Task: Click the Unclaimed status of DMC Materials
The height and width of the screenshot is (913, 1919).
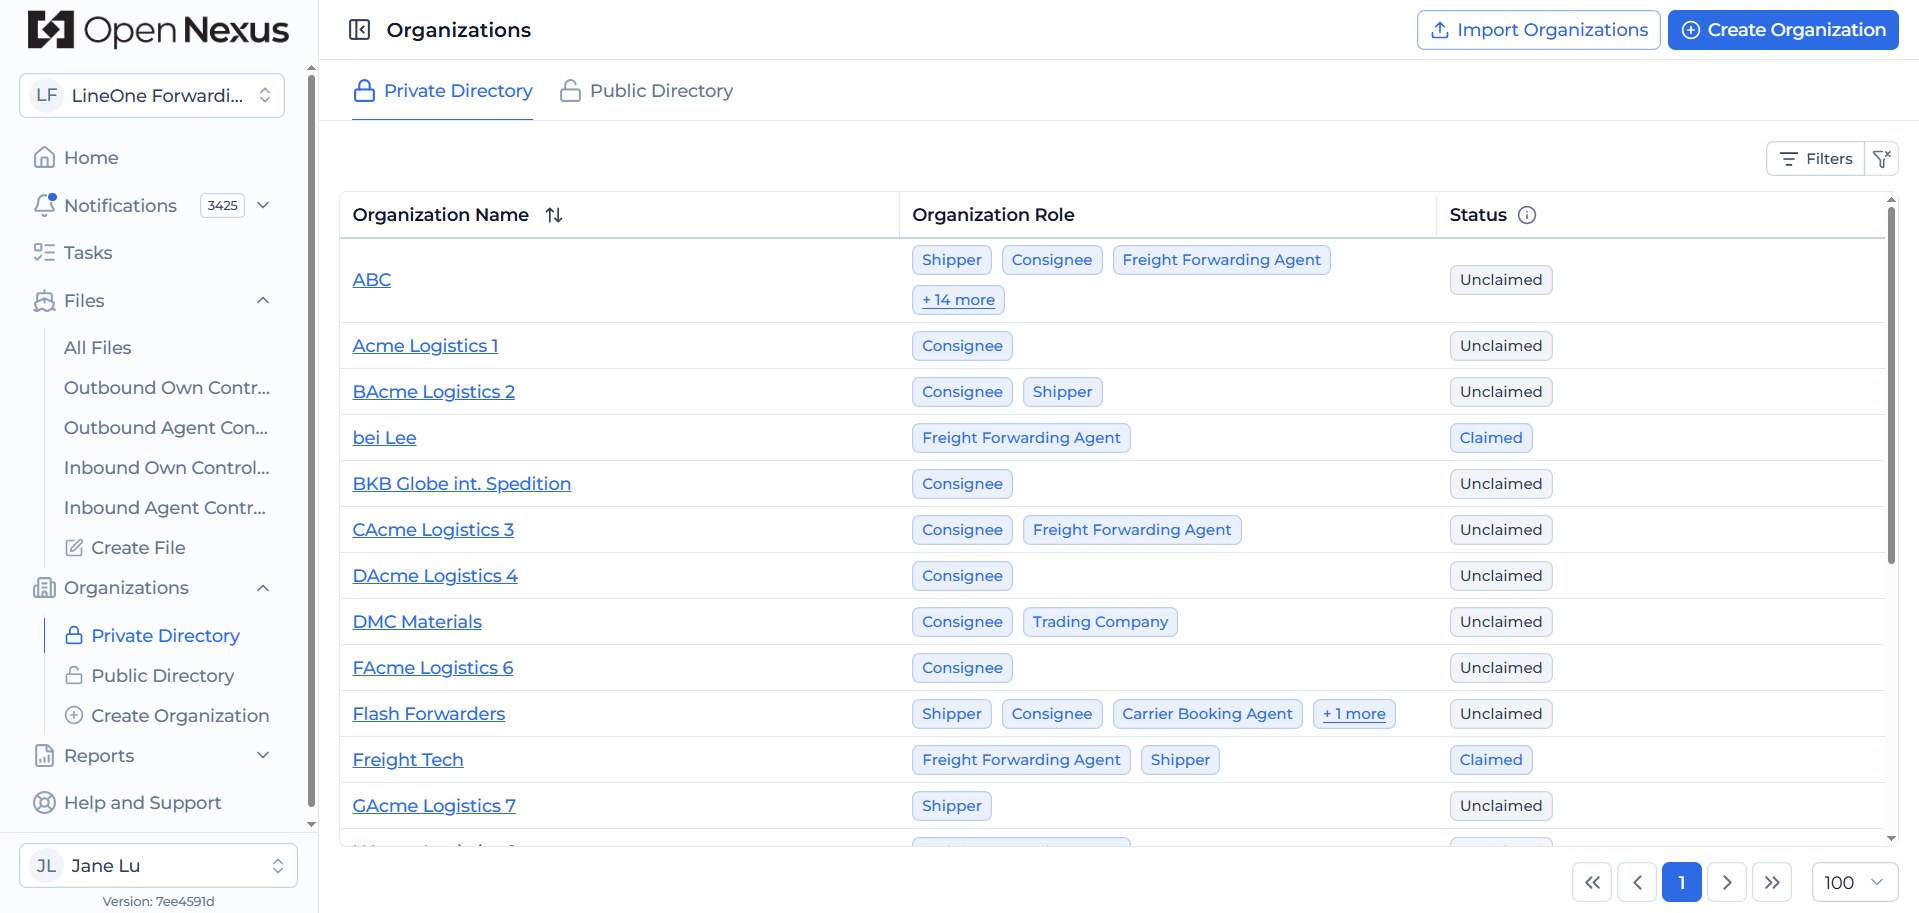Action: (1501, 622)
